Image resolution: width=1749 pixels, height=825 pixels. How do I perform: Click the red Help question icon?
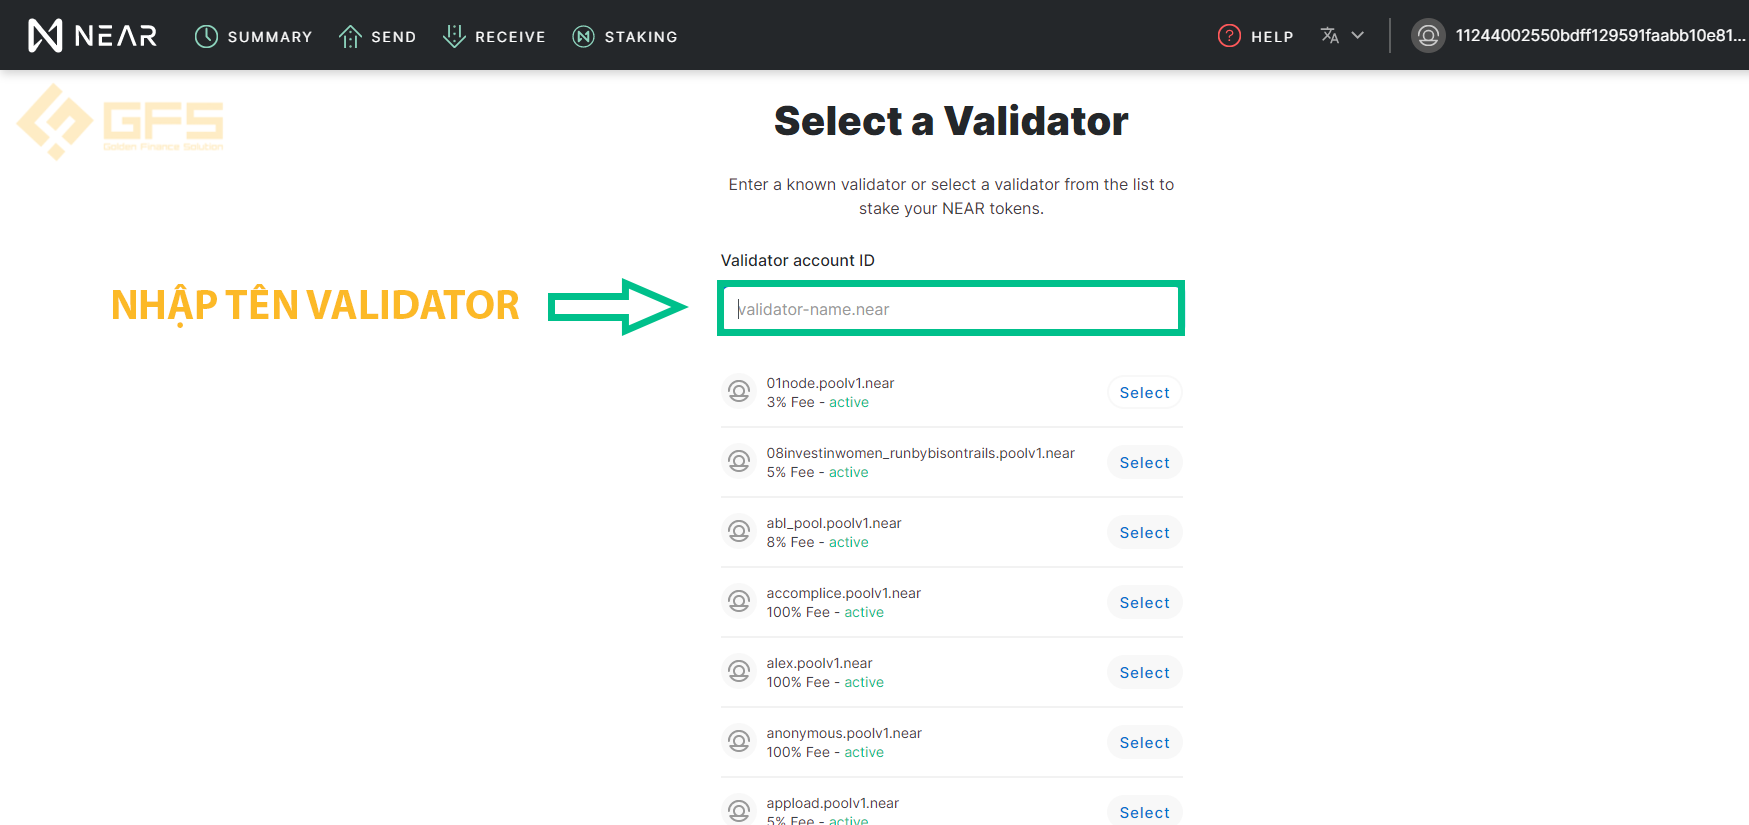click(x=1229, y=36)
